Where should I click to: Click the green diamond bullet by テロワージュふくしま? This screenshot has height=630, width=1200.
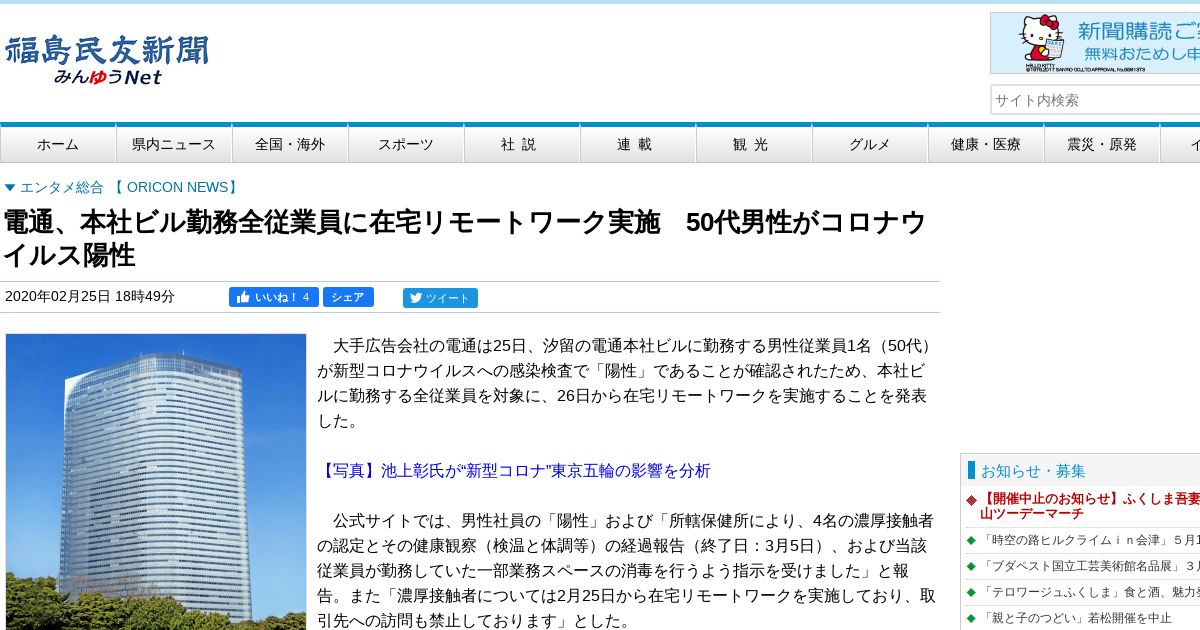pyautogui.click(x=971, y=592)
